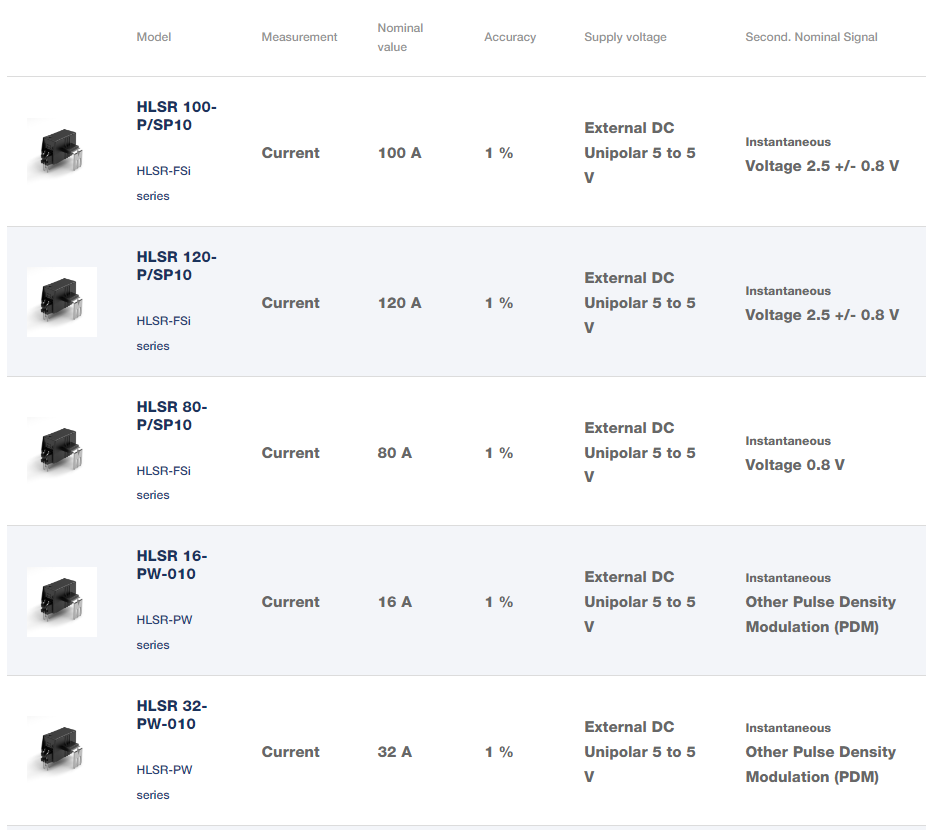Image resolution: width=927 pixels, height=830 pixels.
Task: Open HLSR-PW series link under HLSR 32-PW-010
Action: click(x=164, y=782)
